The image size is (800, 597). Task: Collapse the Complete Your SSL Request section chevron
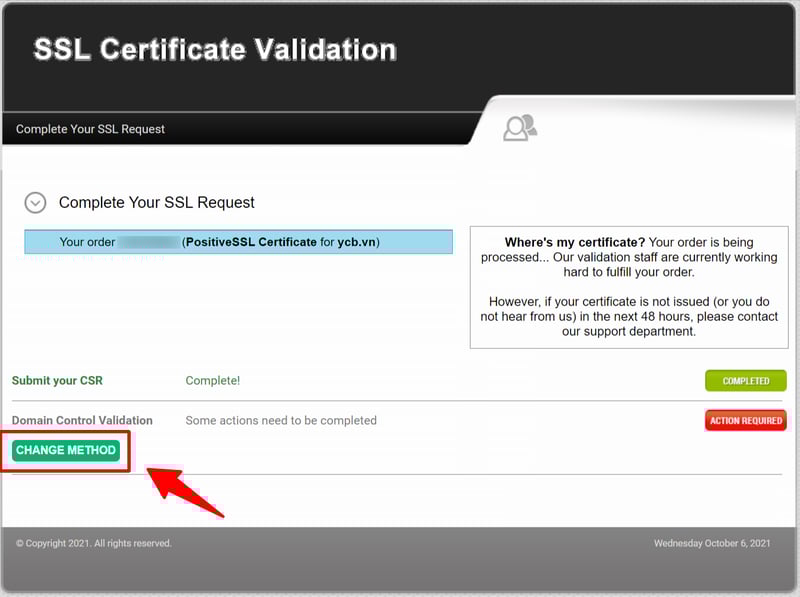coord(35,203)
